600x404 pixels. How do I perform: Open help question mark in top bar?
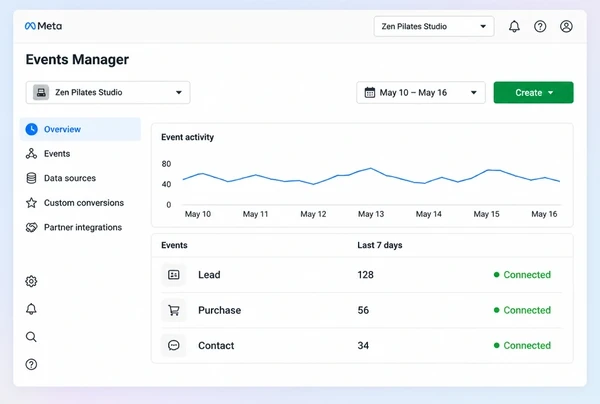[x=540, y=26]
